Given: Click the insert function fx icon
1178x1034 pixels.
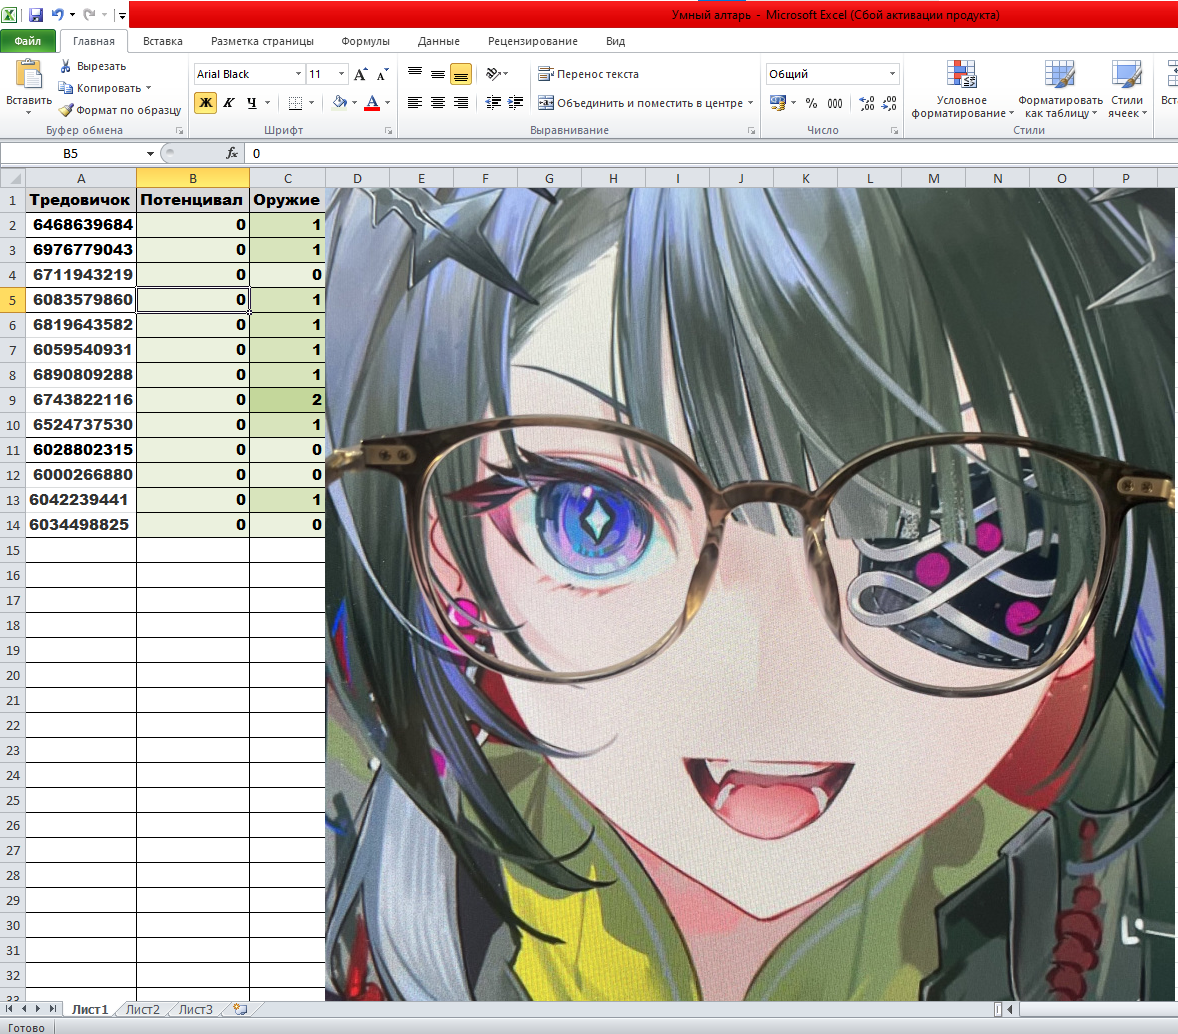Looking at the screenshot, I should click(x=232, y=153).
